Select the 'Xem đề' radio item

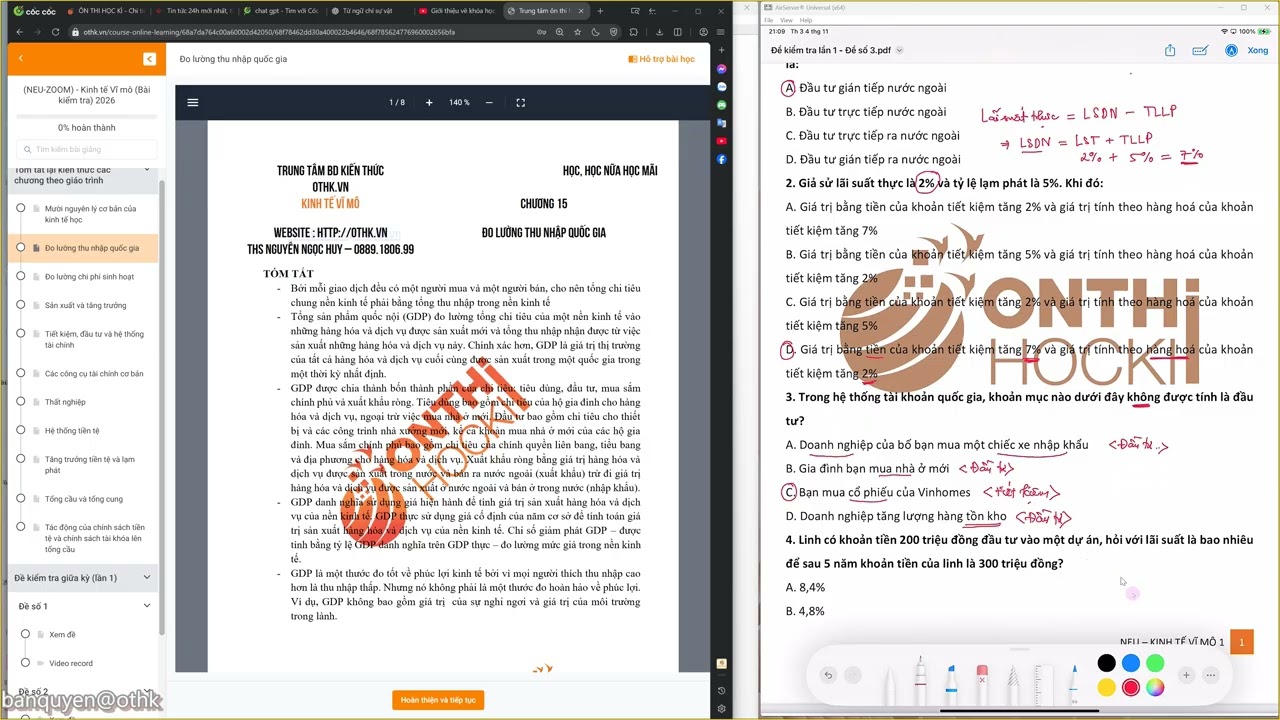click(26, 634)
